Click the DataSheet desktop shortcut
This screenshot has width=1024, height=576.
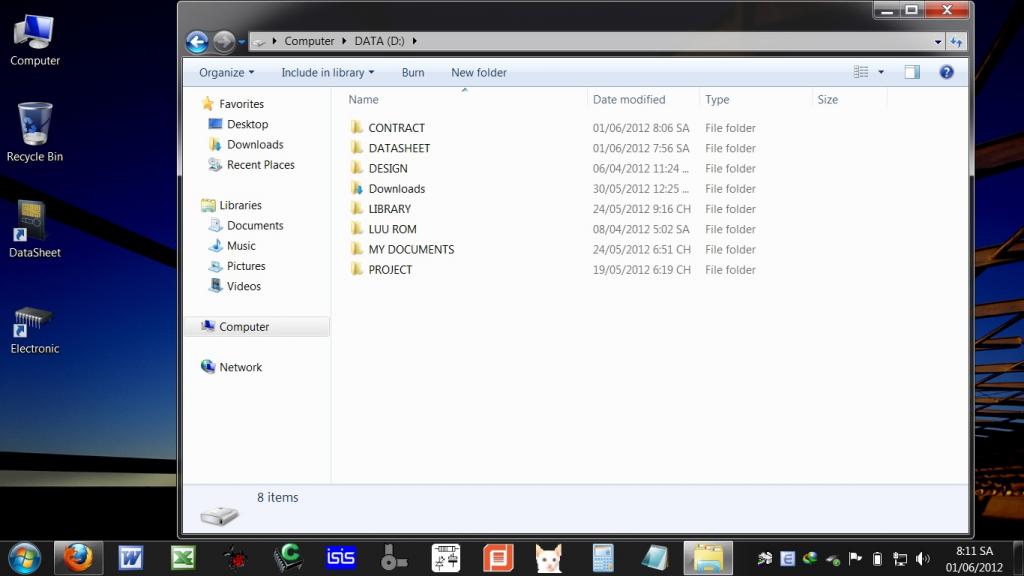[x=35, y=229]
